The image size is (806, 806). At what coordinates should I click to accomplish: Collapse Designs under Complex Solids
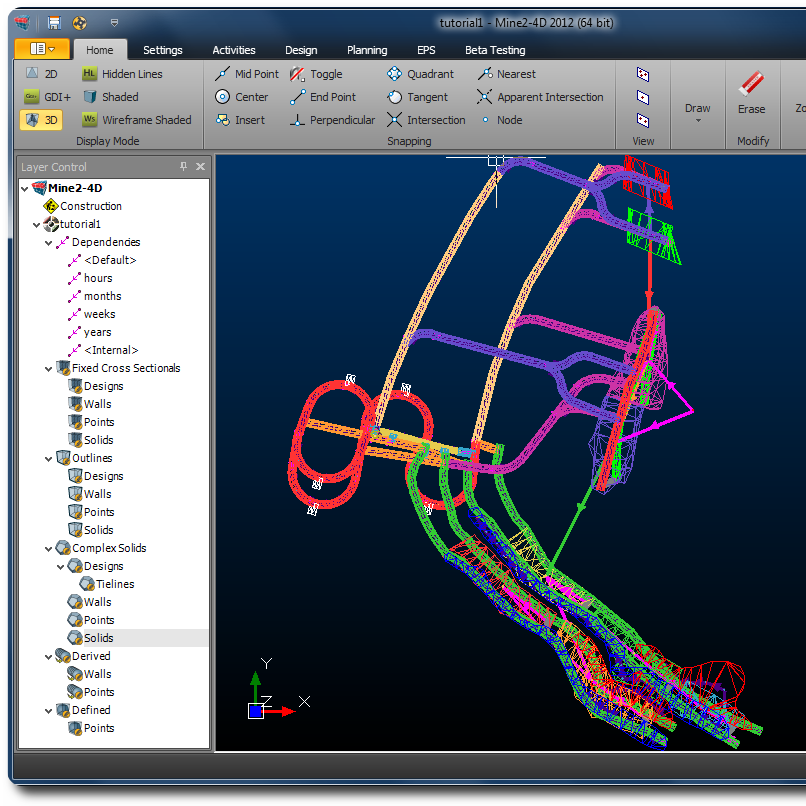(60, 566)
